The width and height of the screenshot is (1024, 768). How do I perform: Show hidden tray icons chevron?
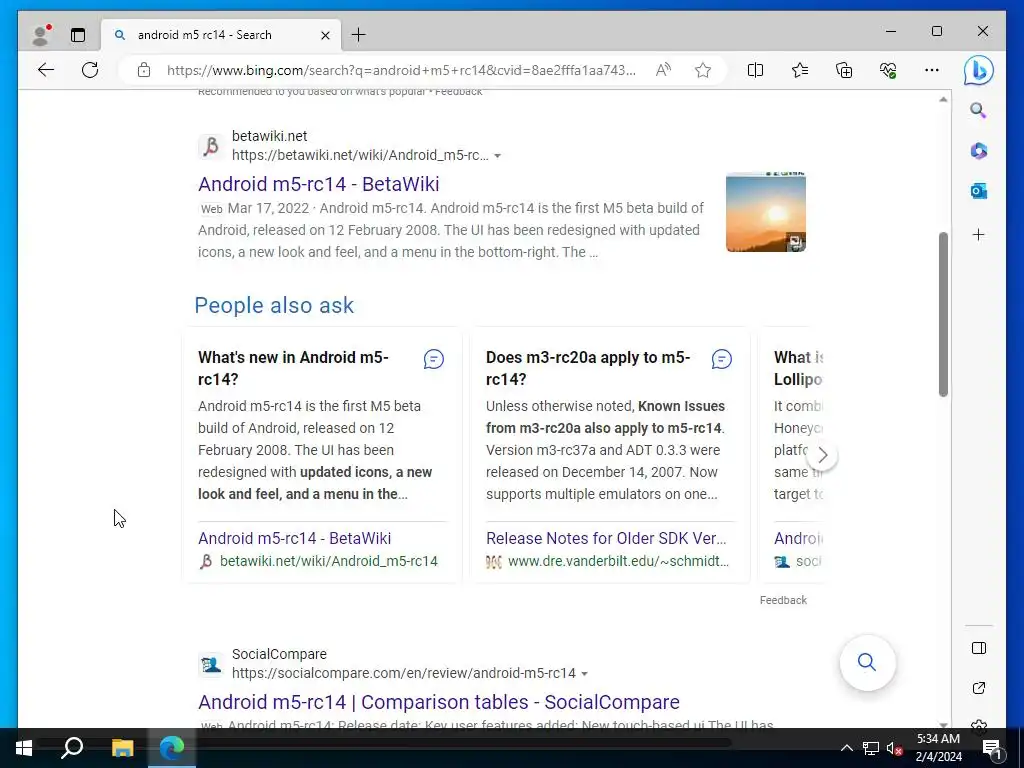point(846,748)
